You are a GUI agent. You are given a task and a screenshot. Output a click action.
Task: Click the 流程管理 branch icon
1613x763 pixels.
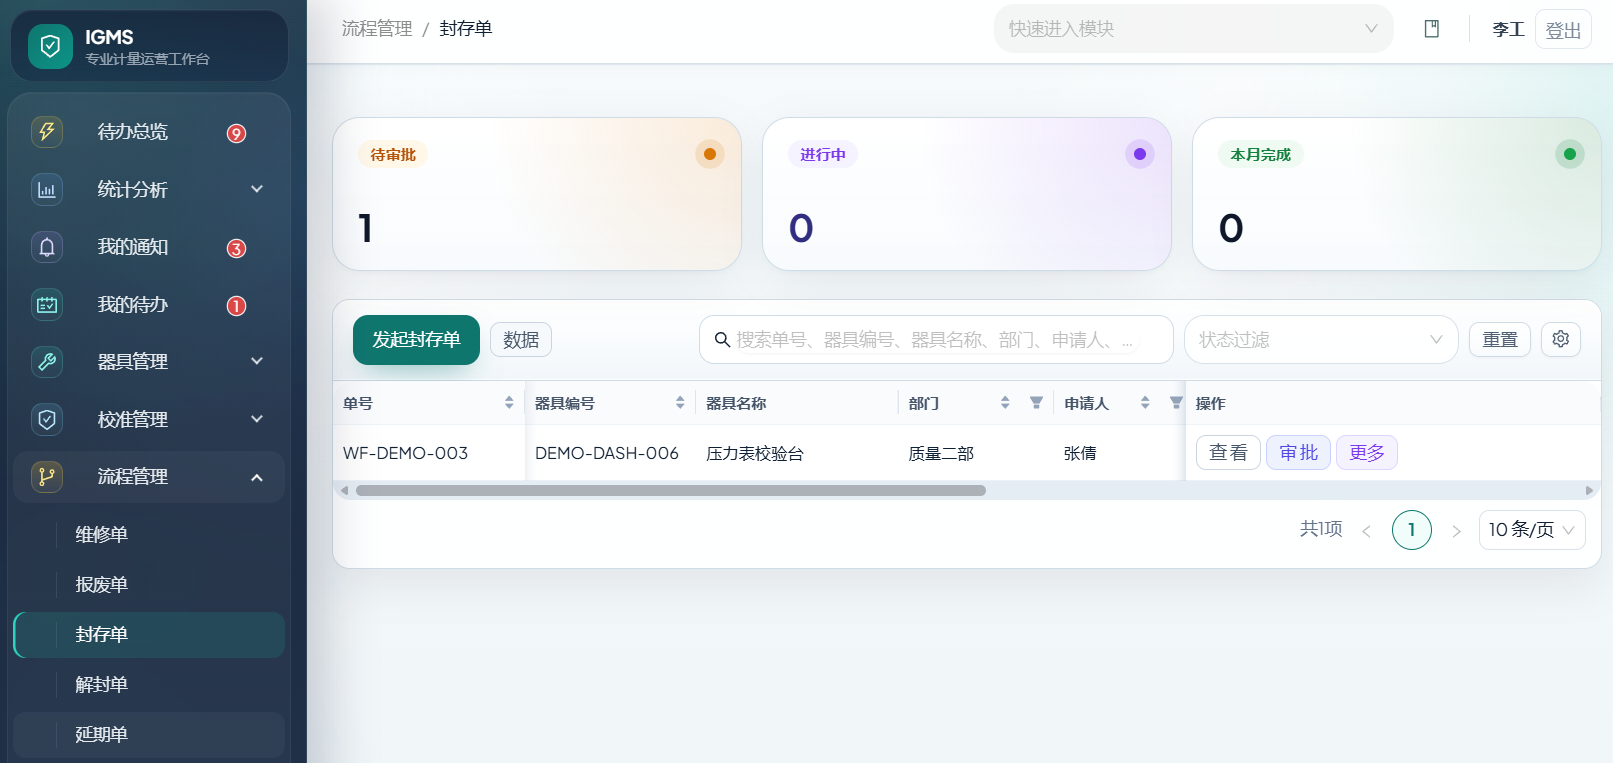tap(47, 476)
